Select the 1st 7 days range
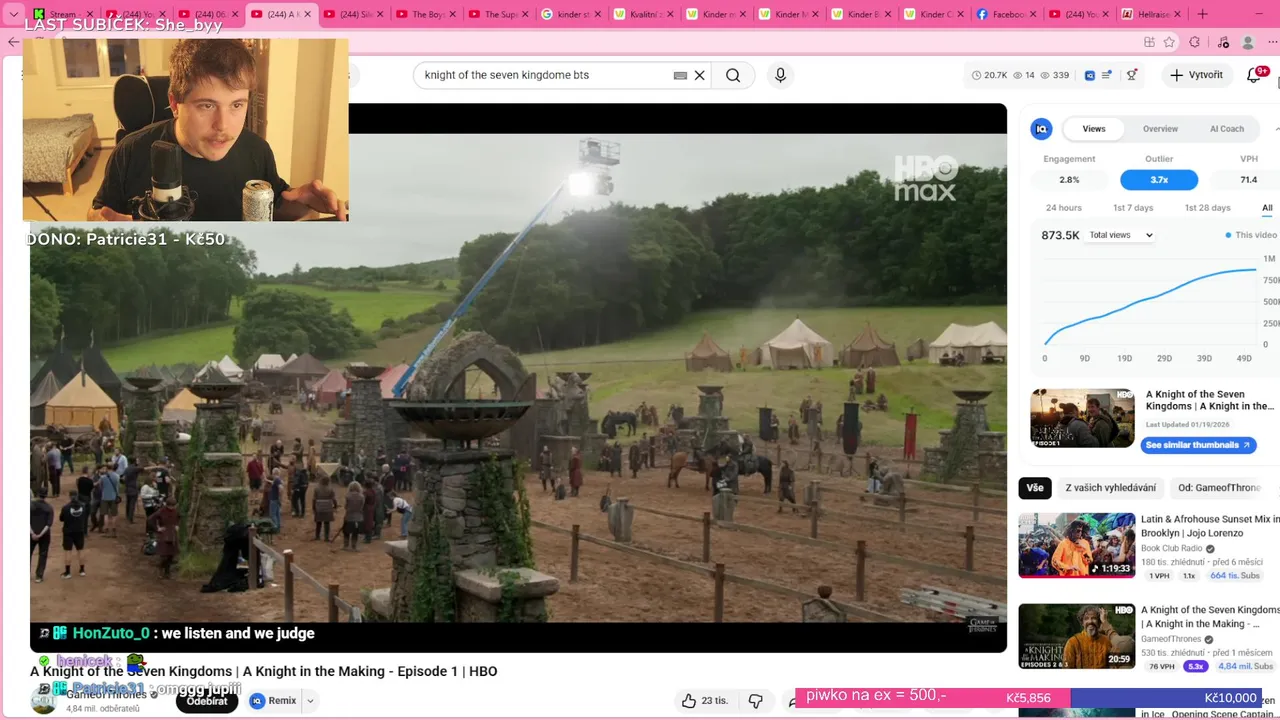Image resolution: width=1280 pixels, height=720 pixels. pos(1133,208)
